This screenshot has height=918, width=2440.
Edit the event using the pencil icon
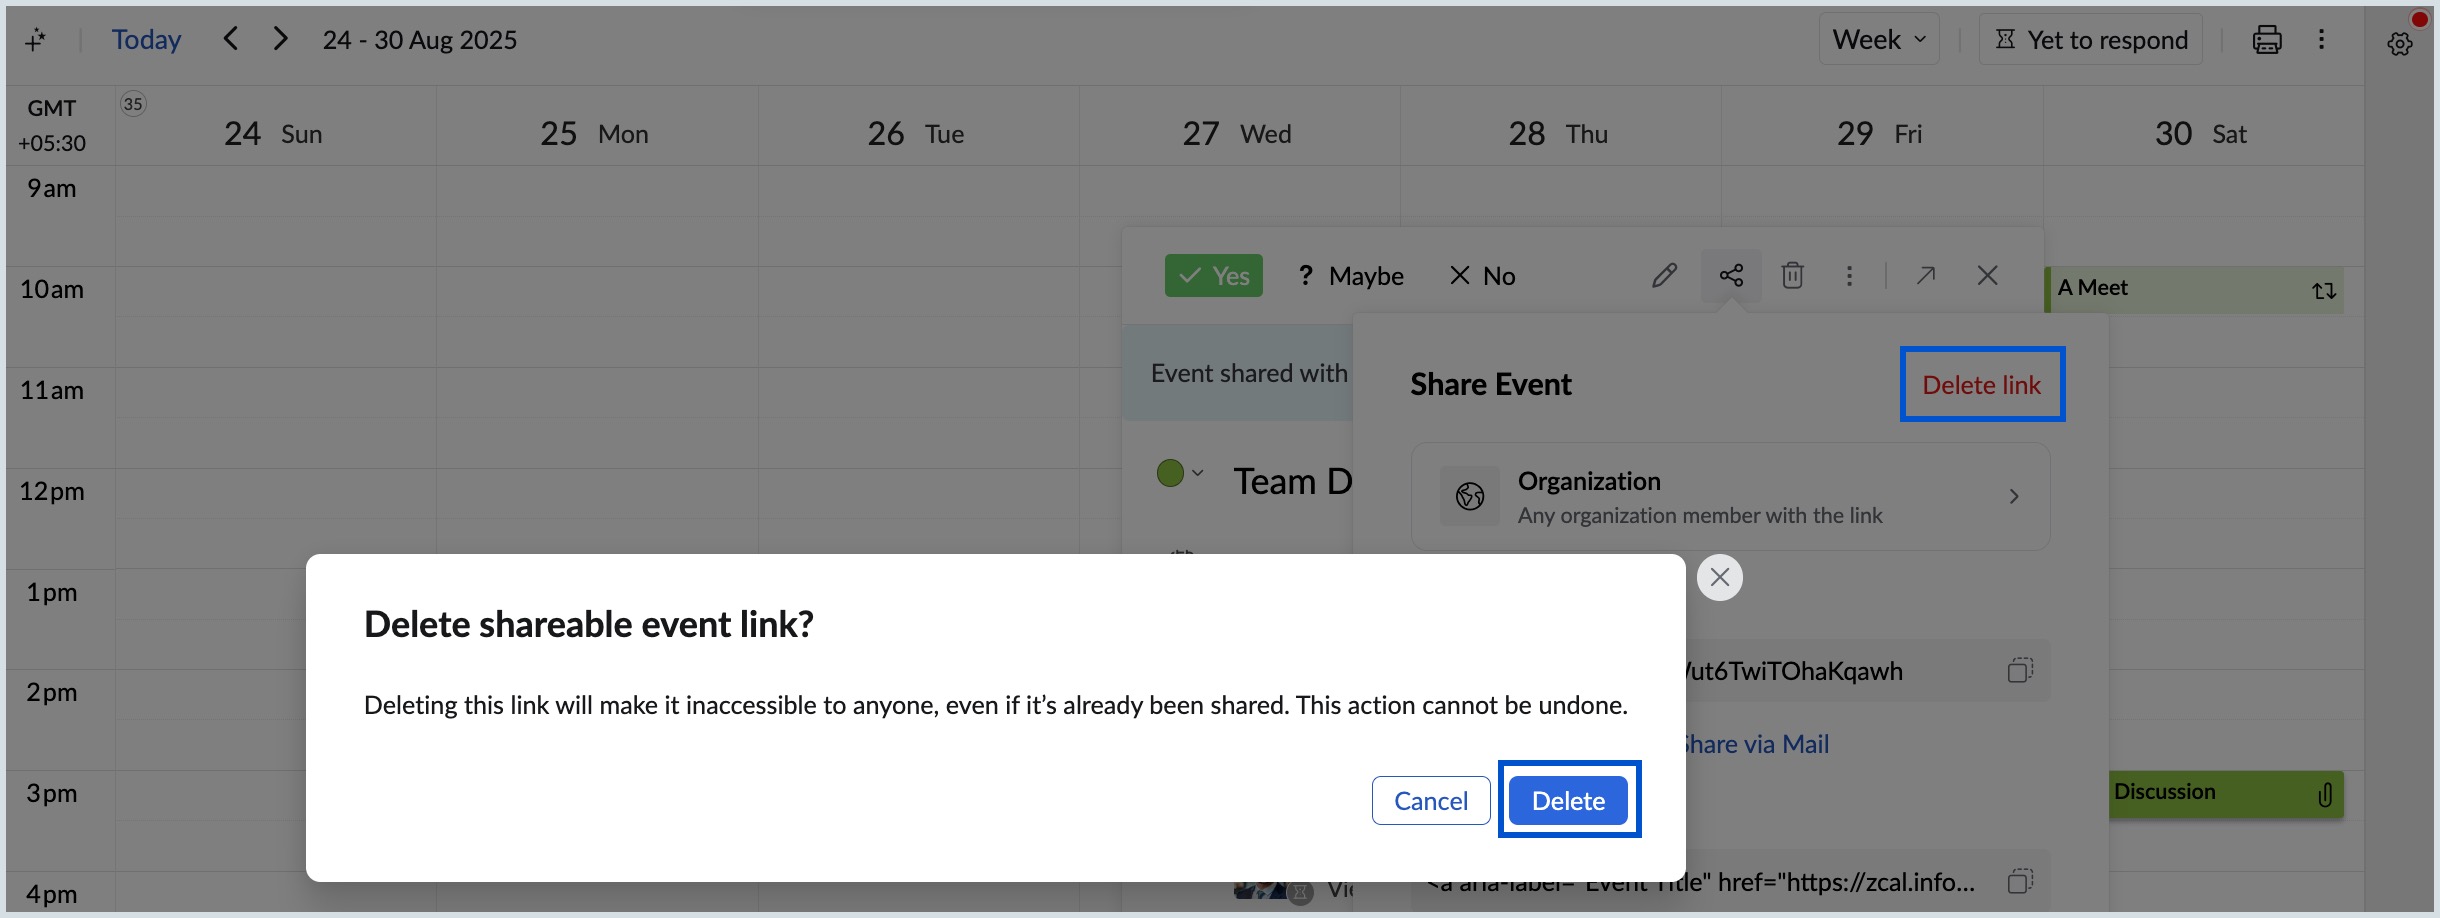pyautogui.click(x=1663, y=275)
